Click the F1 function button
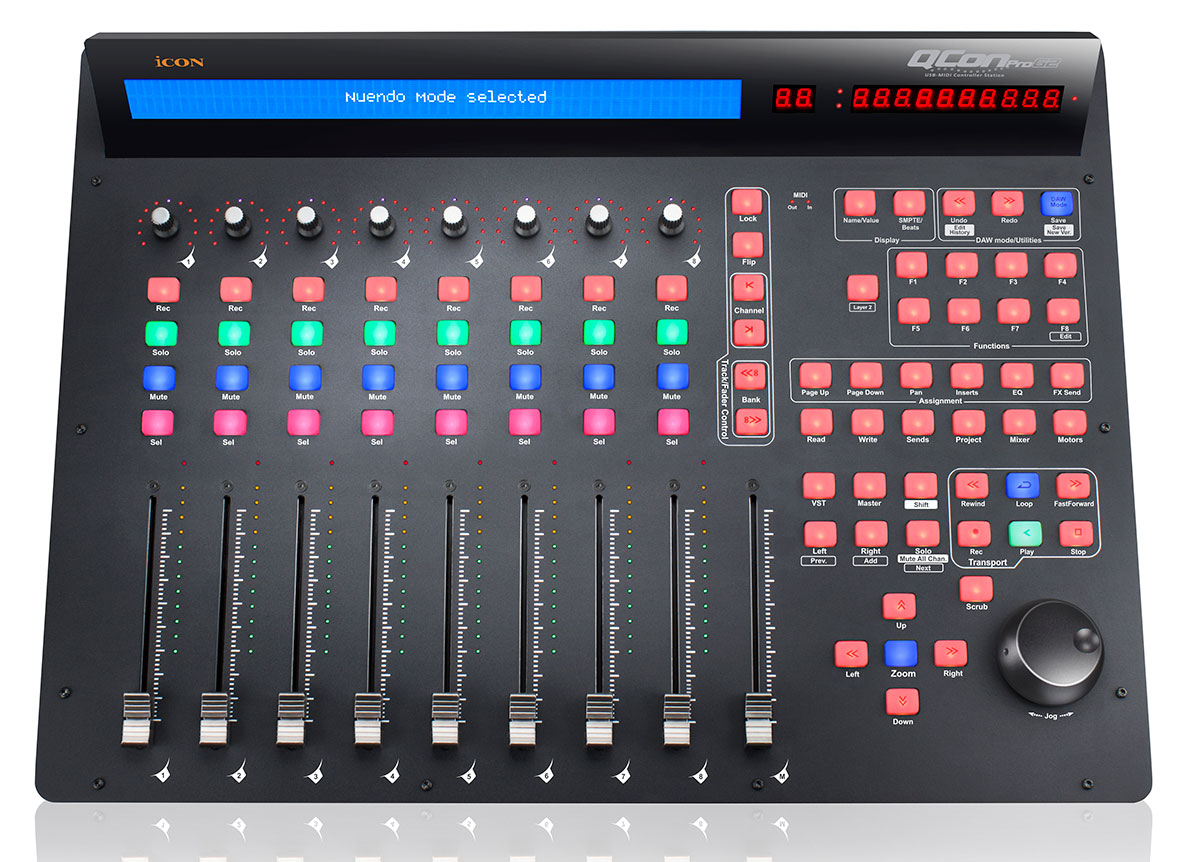Viewport: 1189px width, 862px height. tap(911, 265)
